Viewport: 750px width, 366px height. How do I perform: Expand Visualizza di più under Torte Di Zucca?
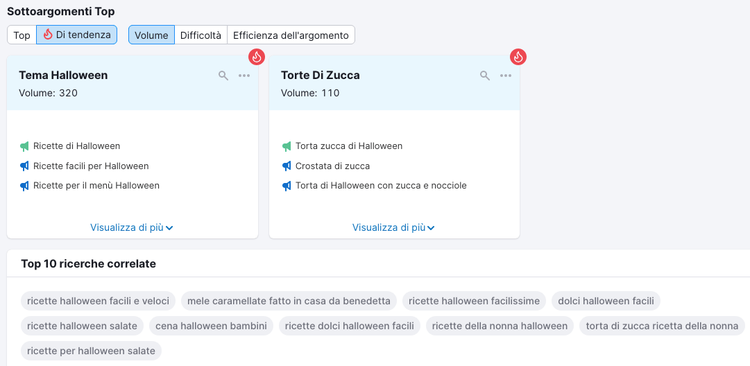[x=393, y=228]
